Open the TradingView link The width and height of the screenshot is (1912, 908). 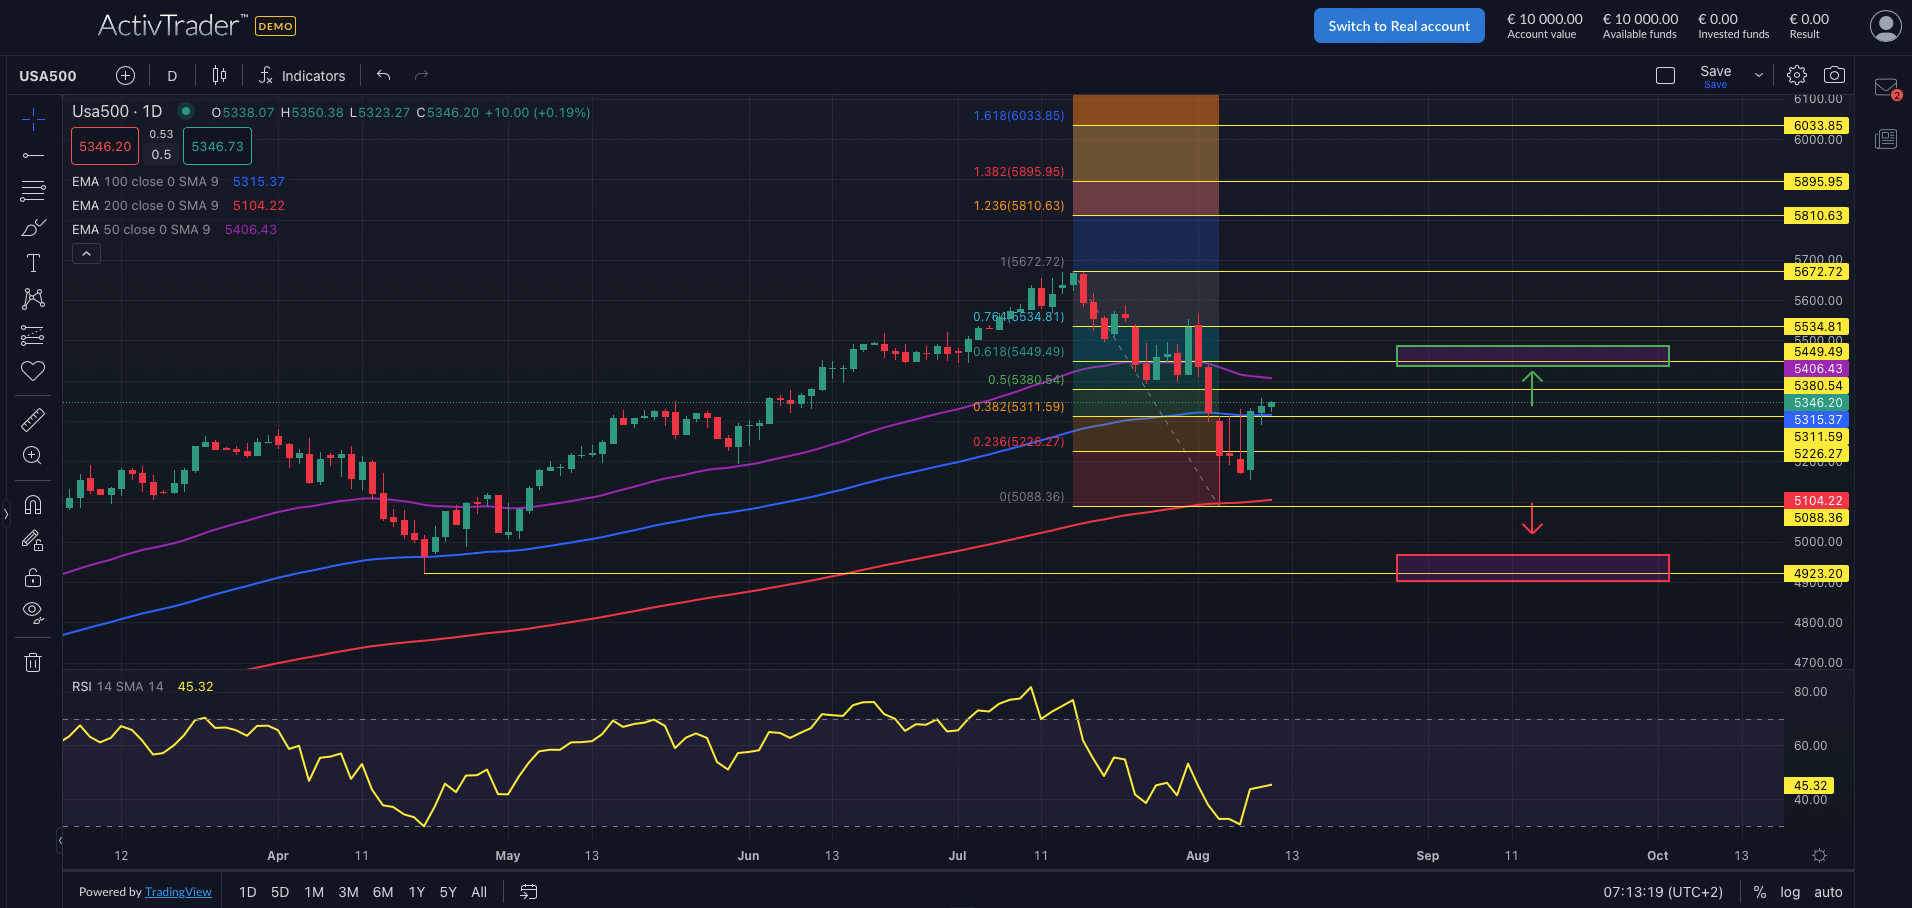pos(178,892)
